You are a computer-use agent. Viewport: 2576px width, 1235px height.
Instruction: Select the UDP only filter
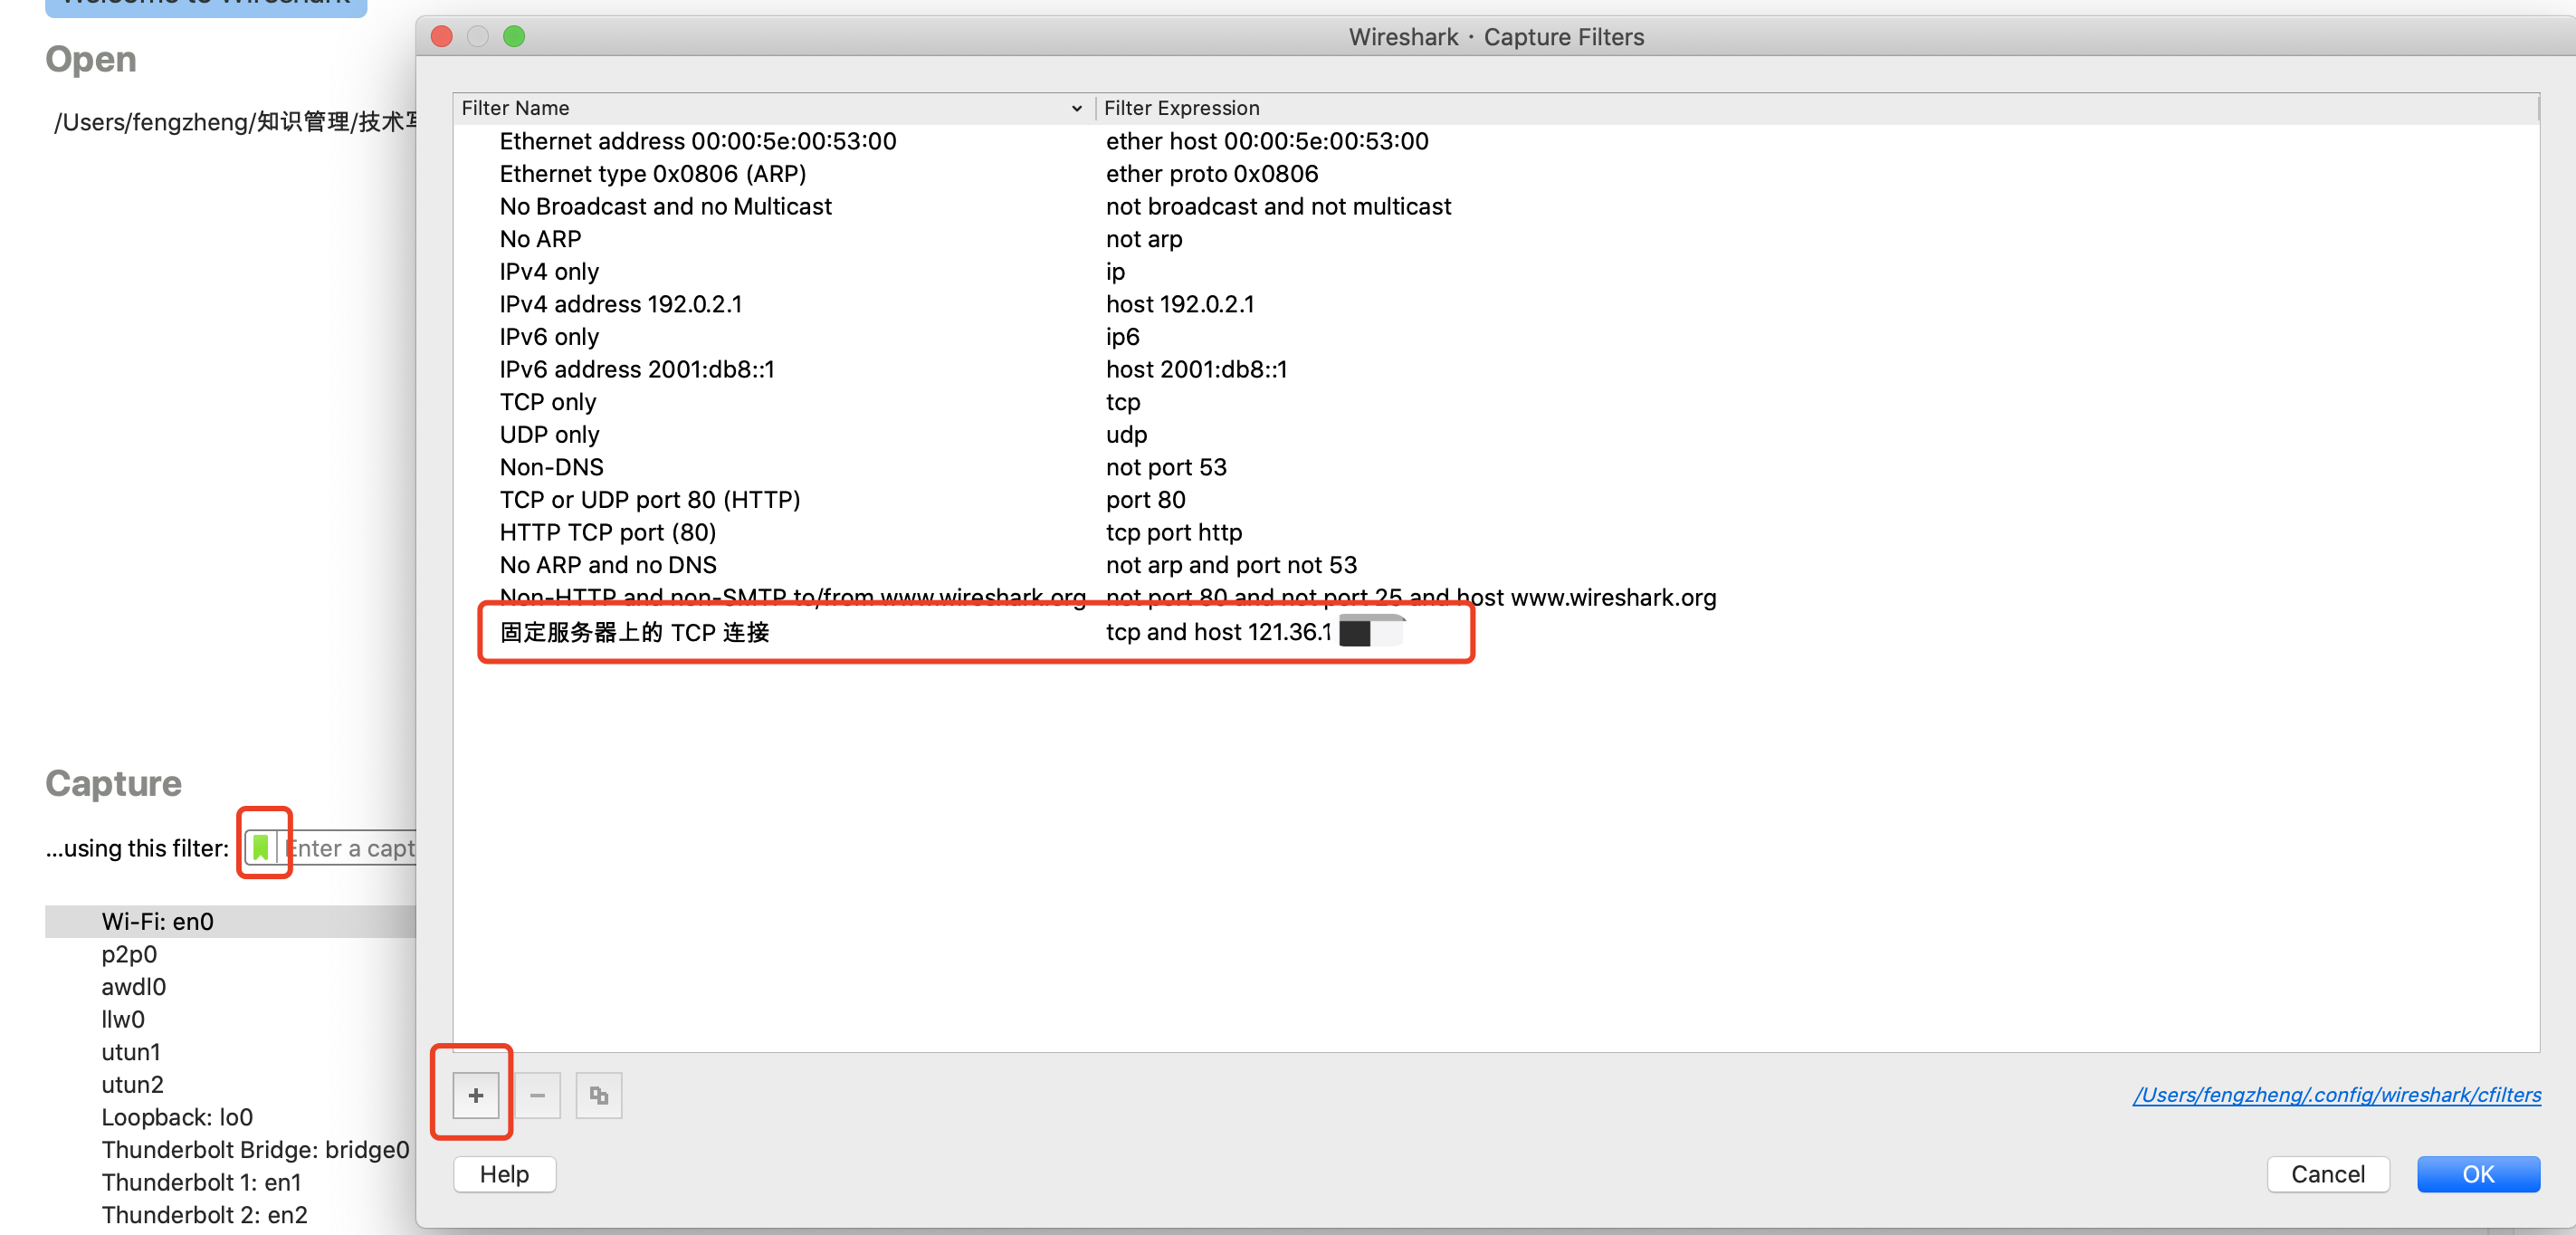tap(549, 434)
